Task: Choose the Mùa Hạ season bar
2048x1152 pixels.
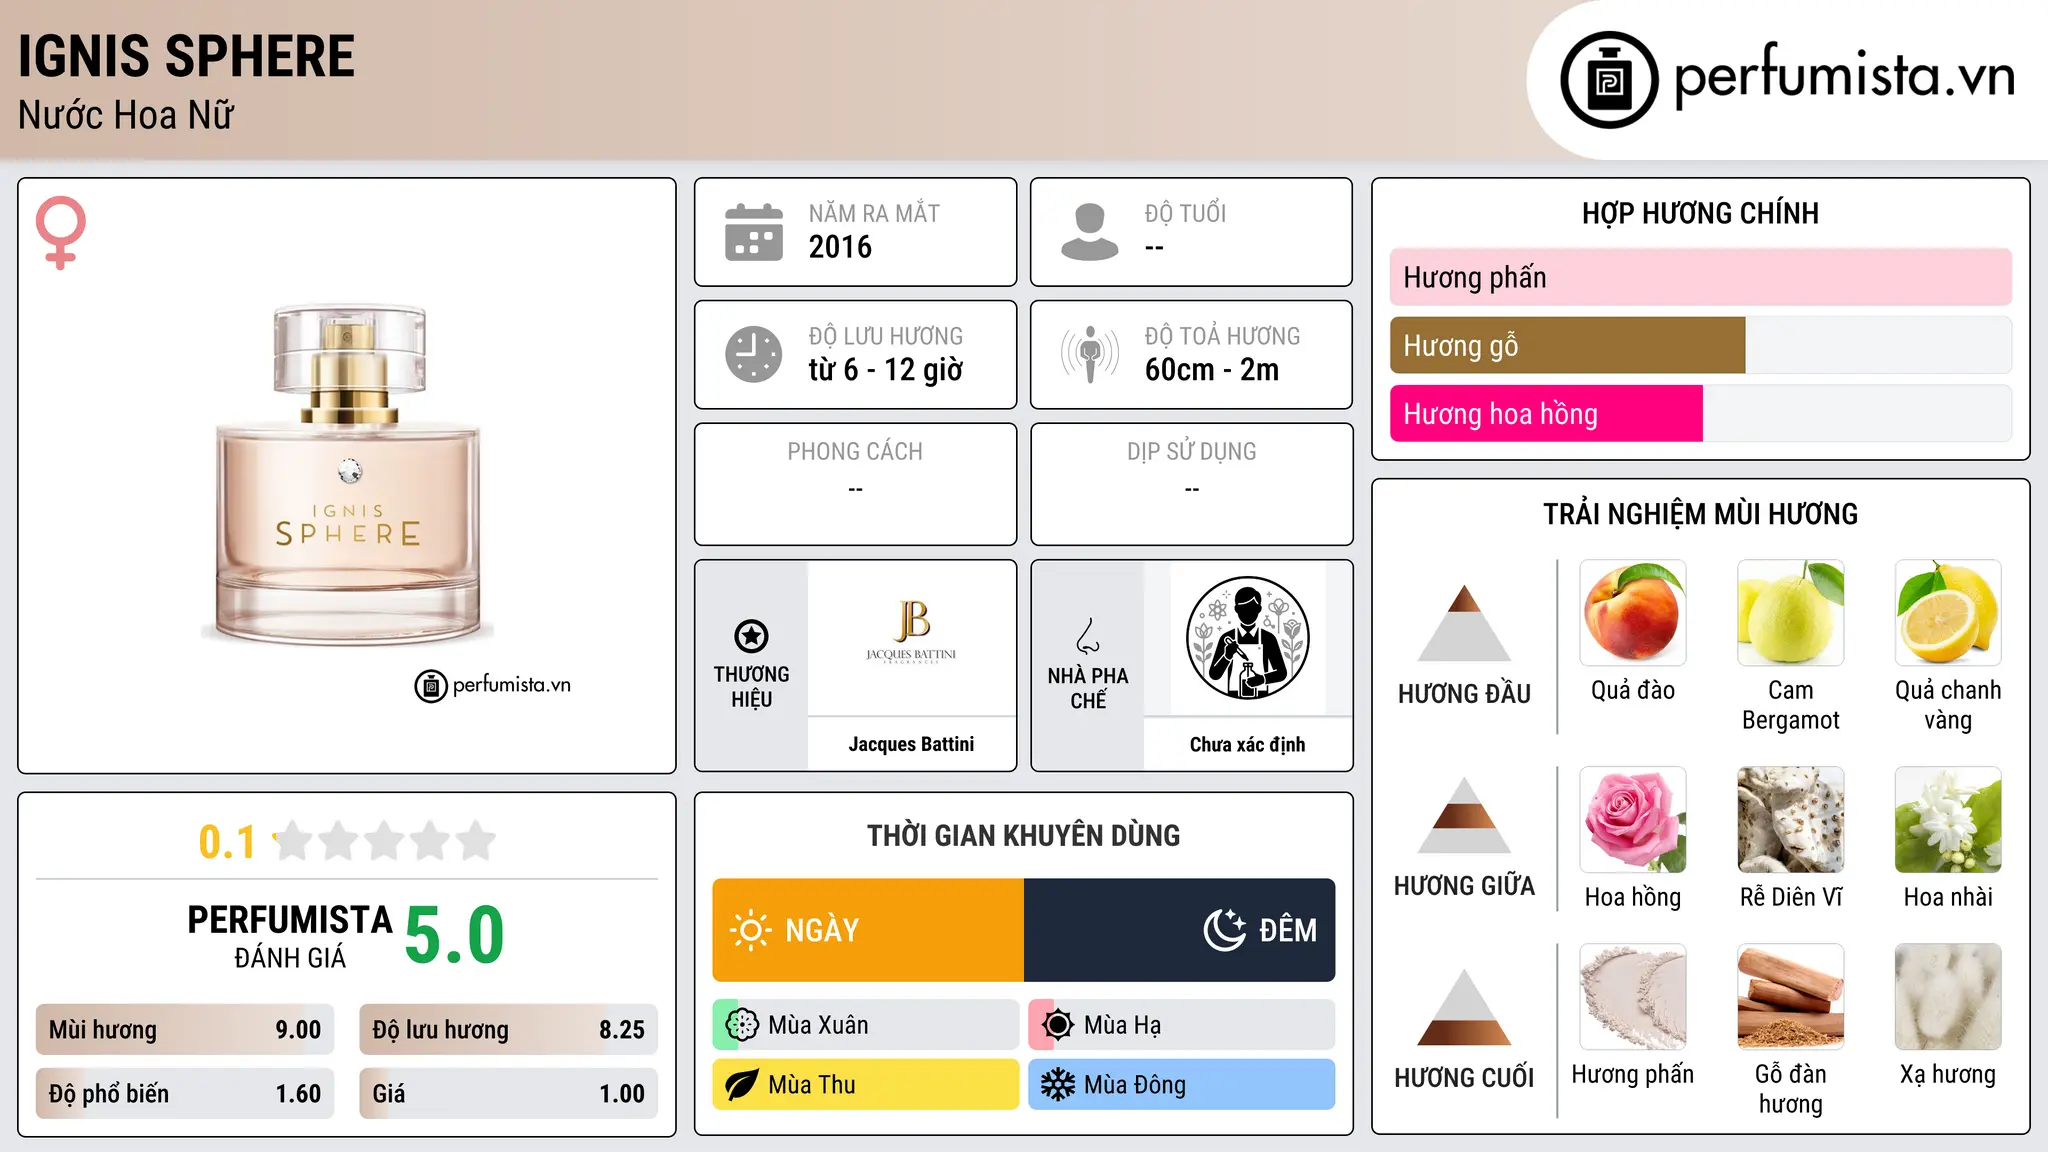Action: coord(1182,1025)
